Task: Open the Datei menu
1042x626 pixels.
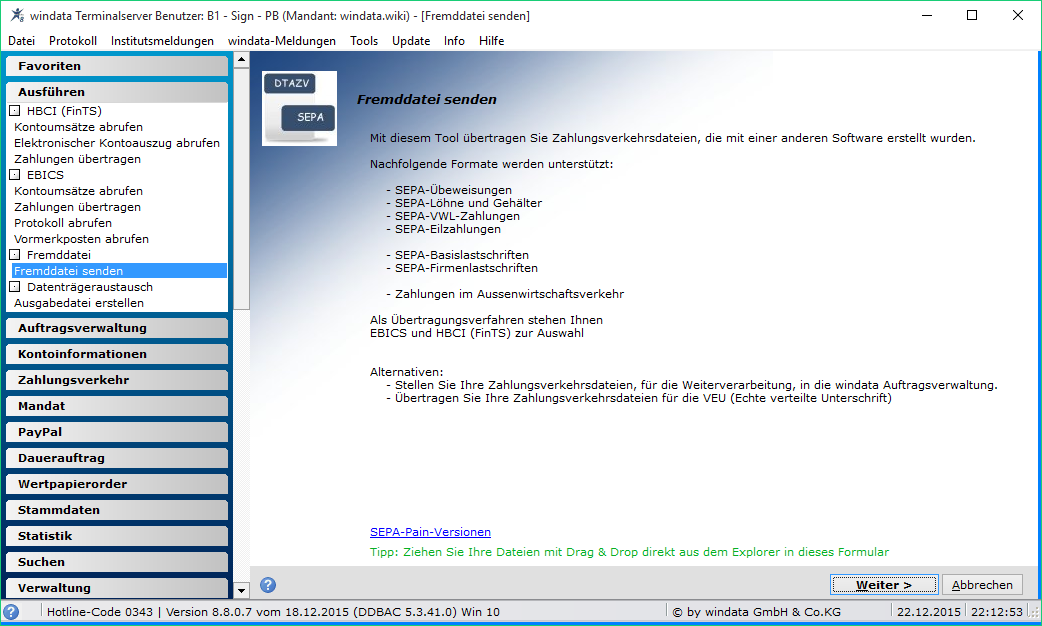Action: point(21,41)
